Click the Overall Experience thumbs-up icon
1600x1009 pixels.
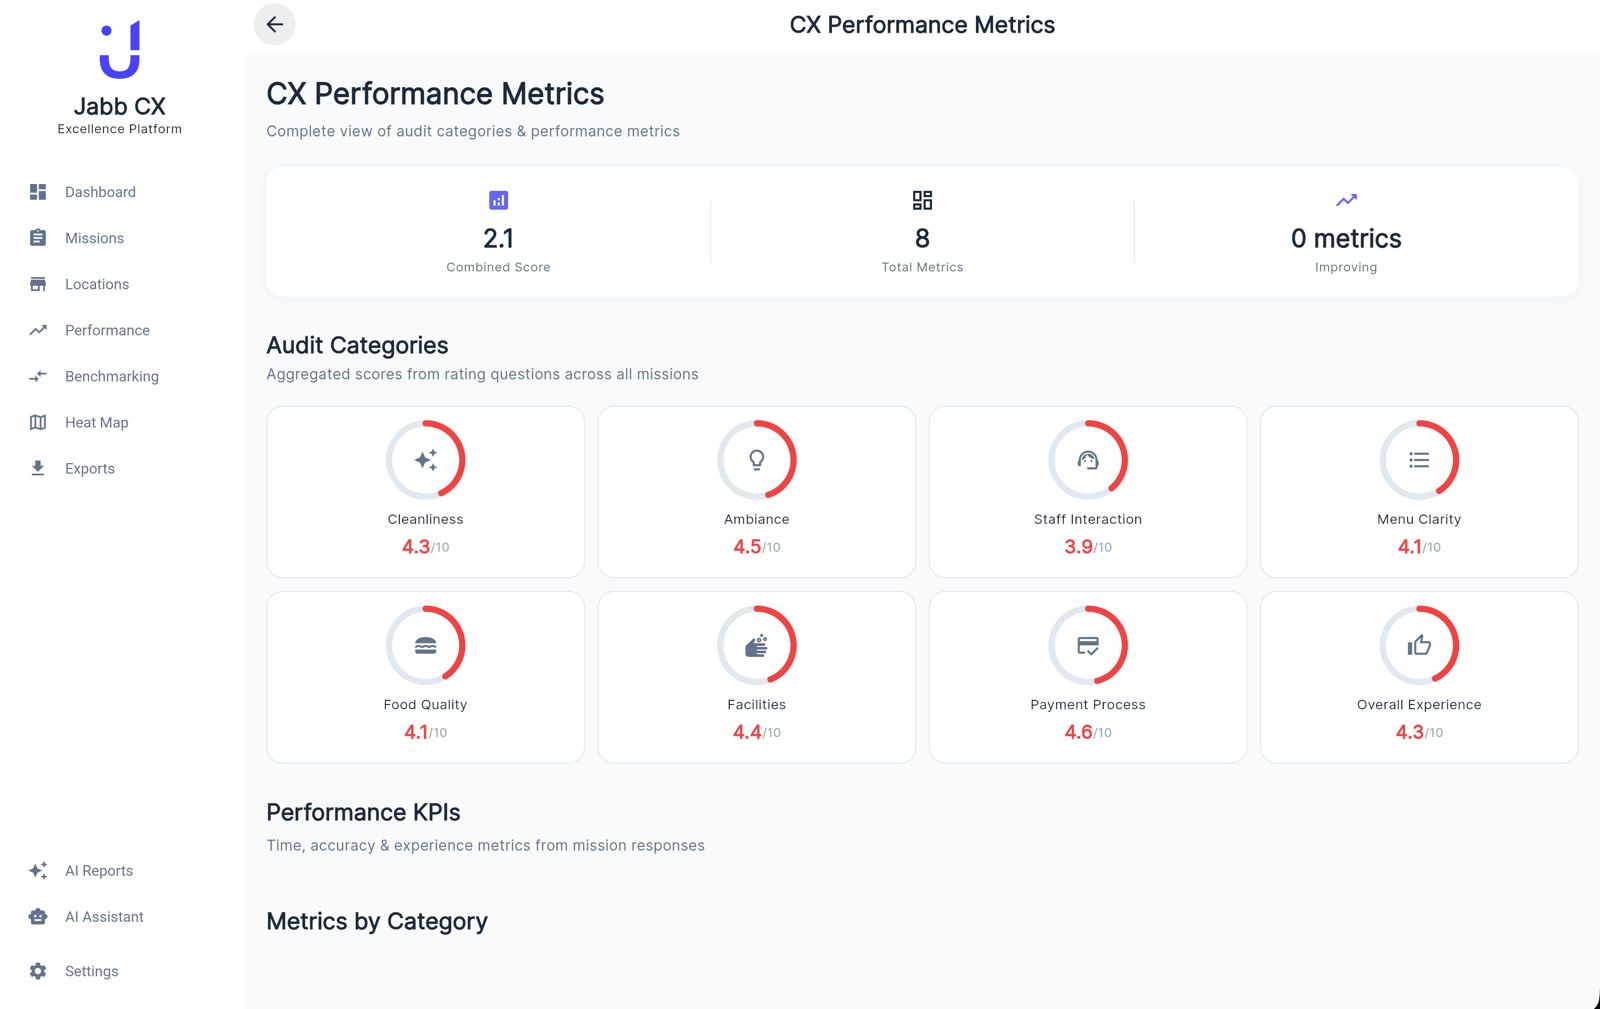coord(1419,646)
